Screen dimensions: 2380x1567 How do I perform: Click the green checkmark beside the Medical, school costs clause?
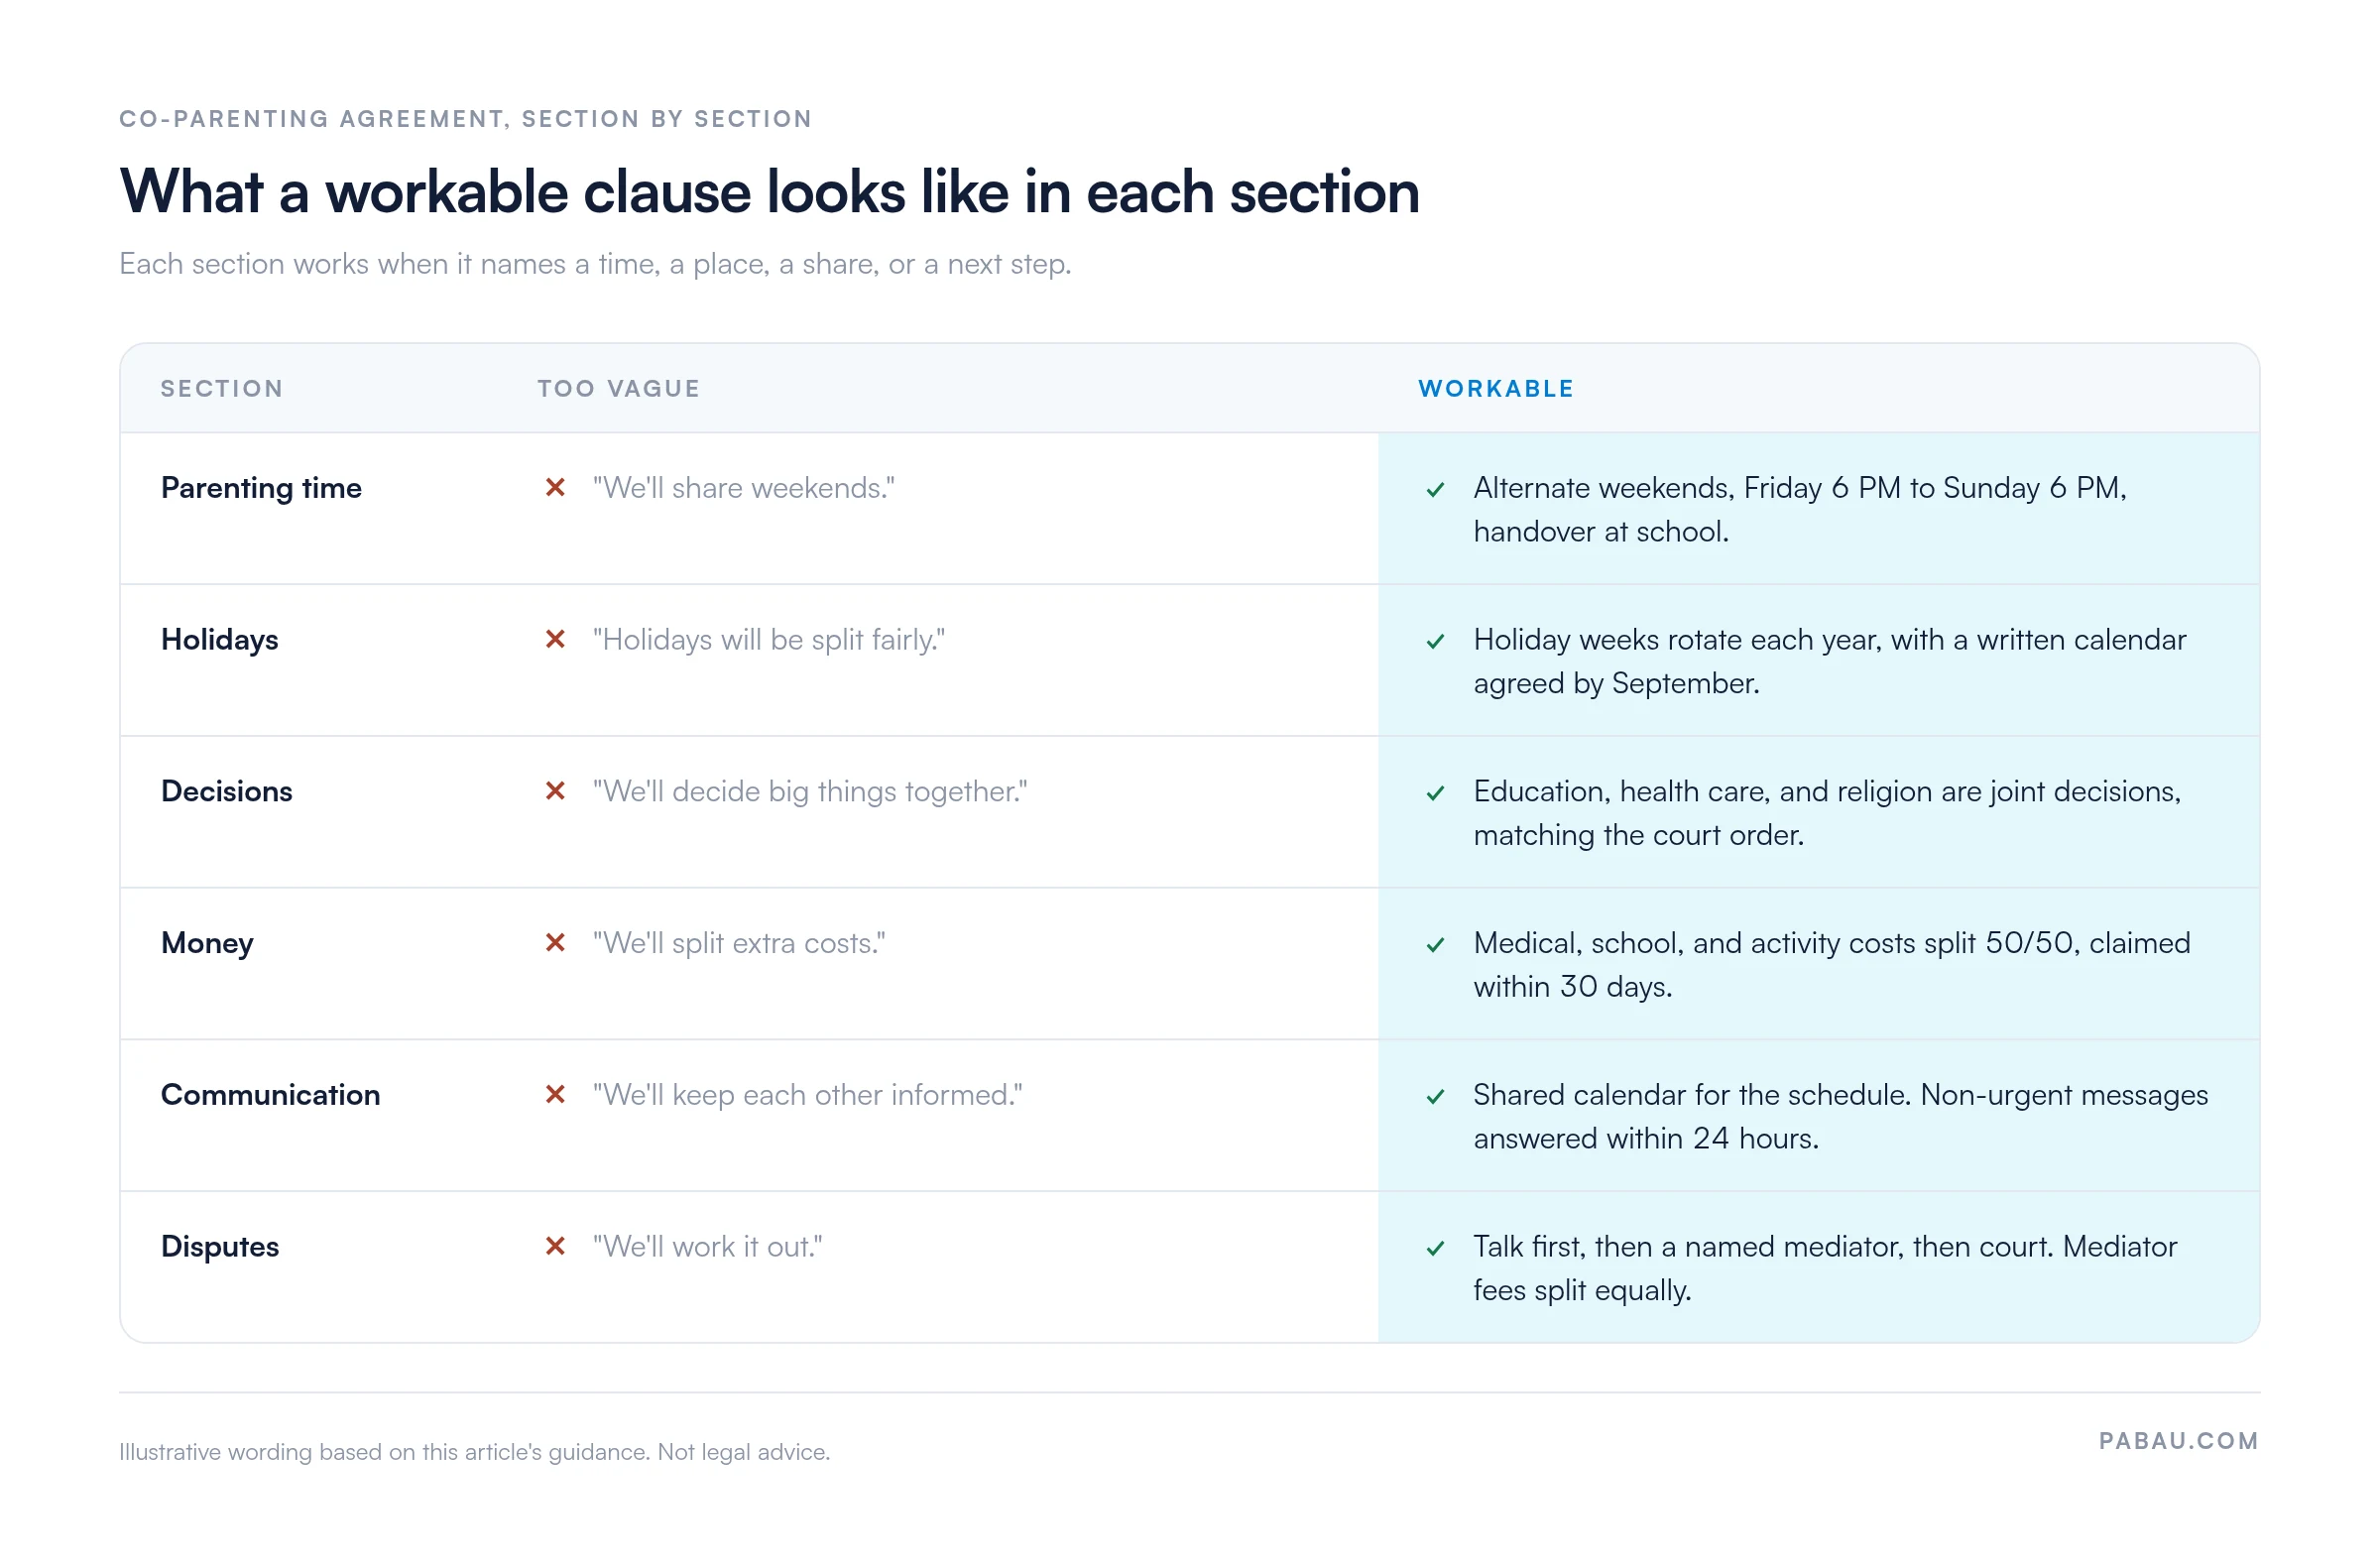pos(1435,945)
